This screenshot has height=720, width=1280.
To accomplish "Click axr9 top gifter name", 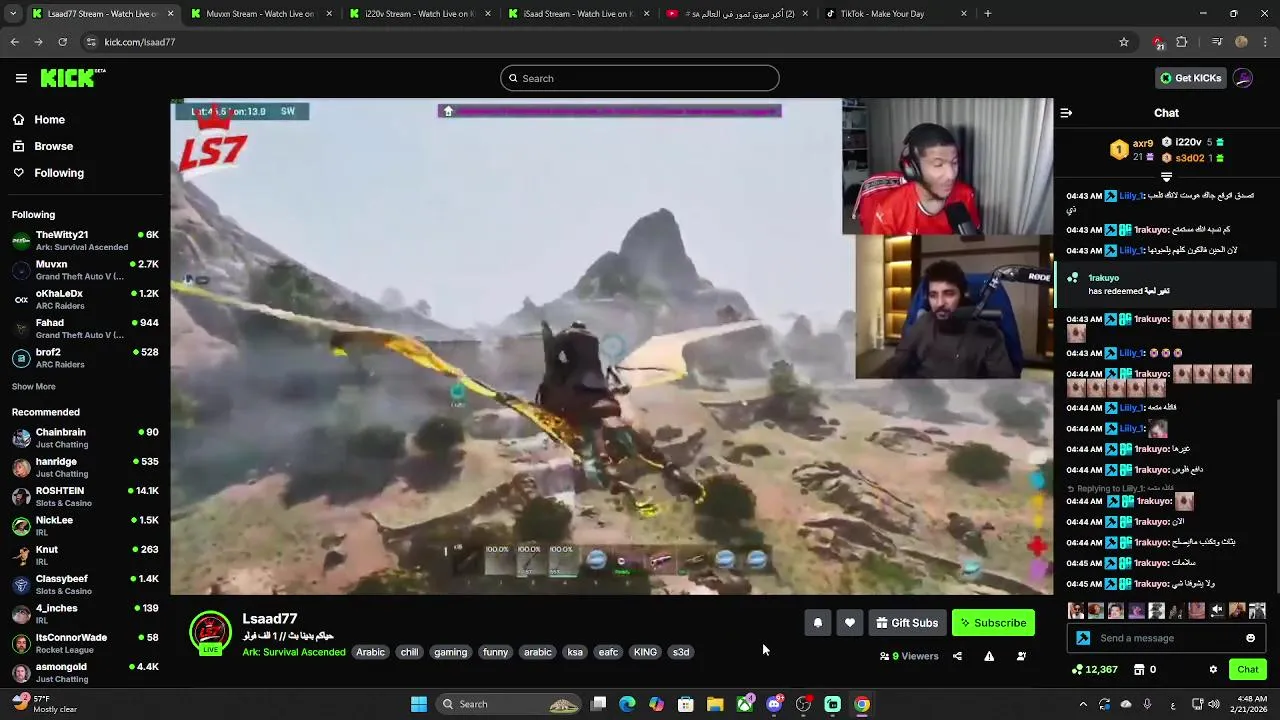I will click(x=1143, y=143).
